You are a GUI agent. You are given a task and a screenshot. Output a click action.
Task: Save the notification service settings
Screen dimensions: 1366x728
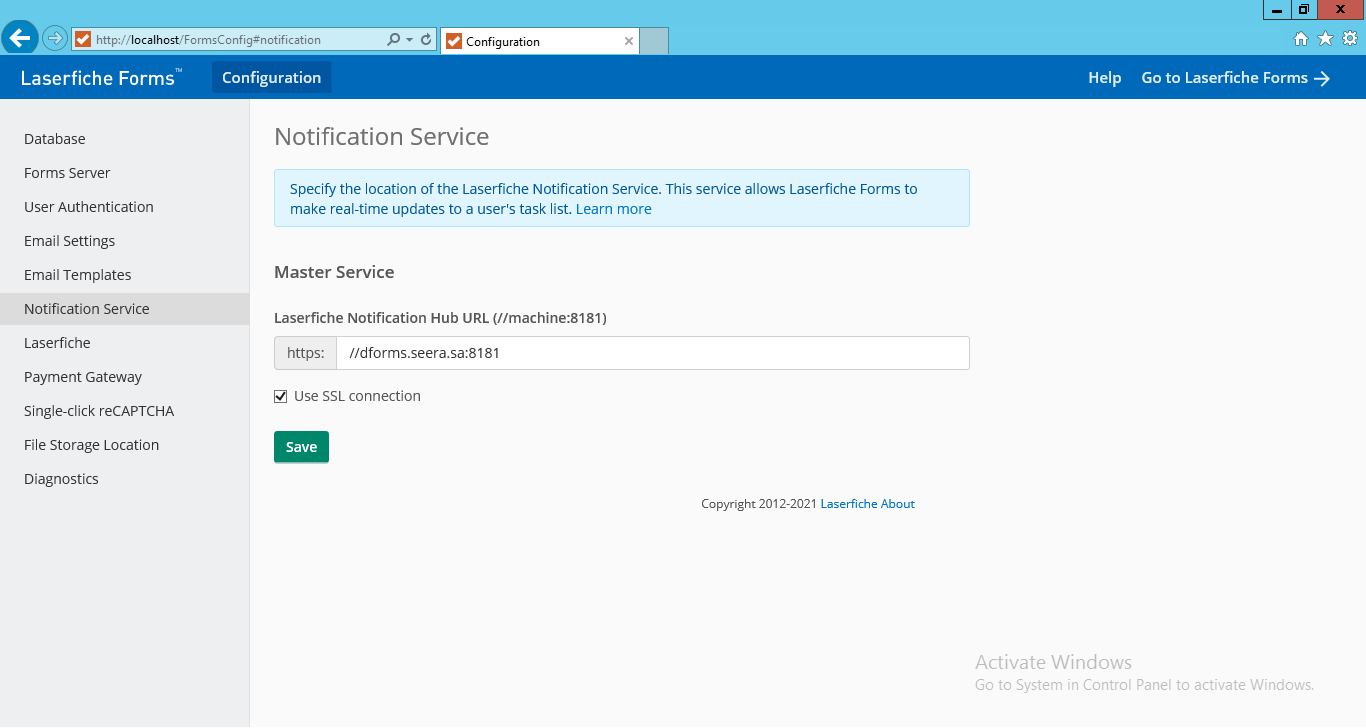[x=301, y=447]
